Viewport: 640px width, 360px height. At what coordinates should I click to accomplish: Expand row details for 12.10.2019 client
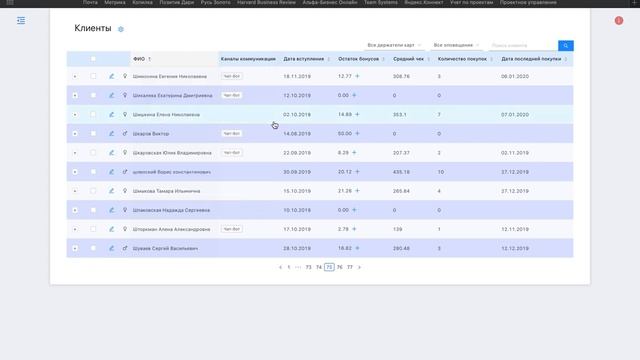tap(75, 95)
